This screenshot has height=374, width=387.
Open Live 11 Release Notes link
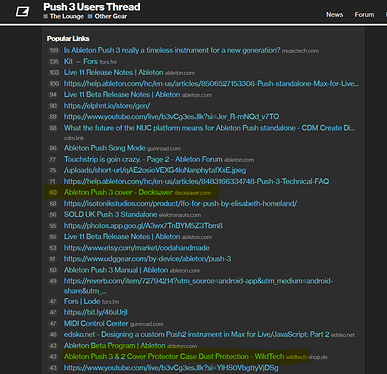pyautogui.click(x=114, y=72)
